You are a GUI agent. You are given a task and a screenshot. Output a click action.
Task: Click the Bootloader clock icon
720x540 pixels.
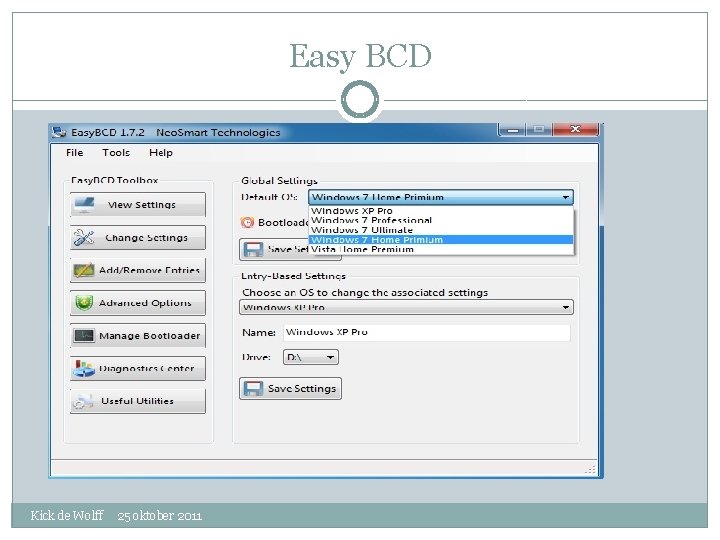247,222
